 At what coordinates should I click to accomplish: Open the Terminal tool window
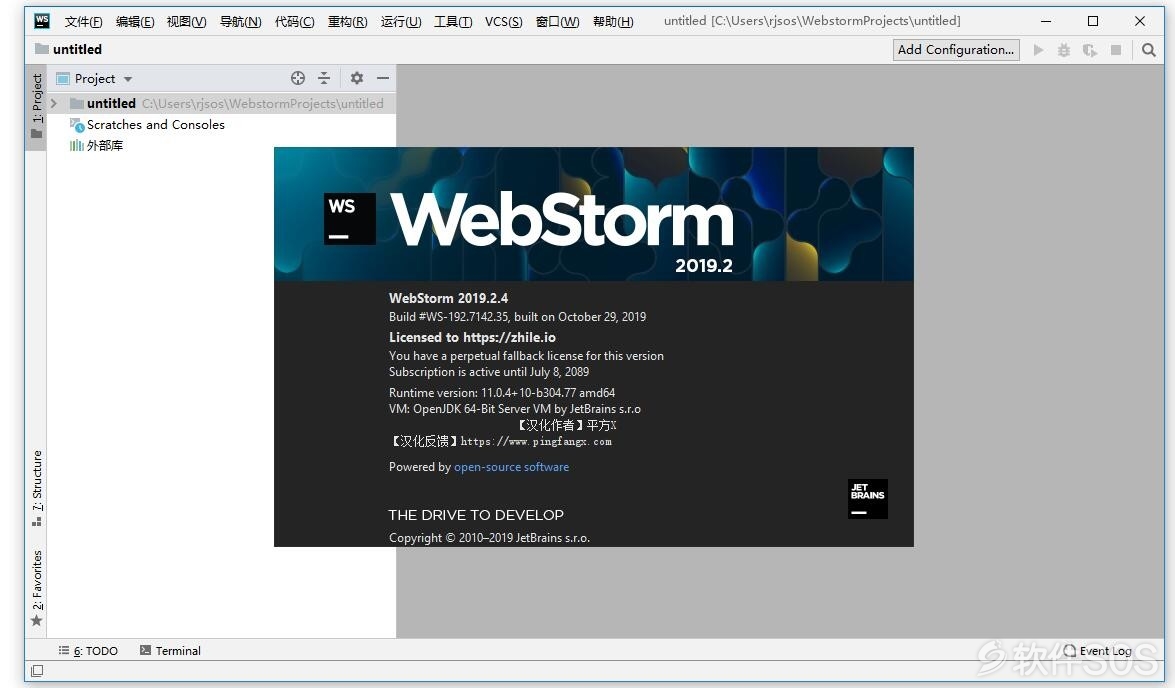pos(170,651)
